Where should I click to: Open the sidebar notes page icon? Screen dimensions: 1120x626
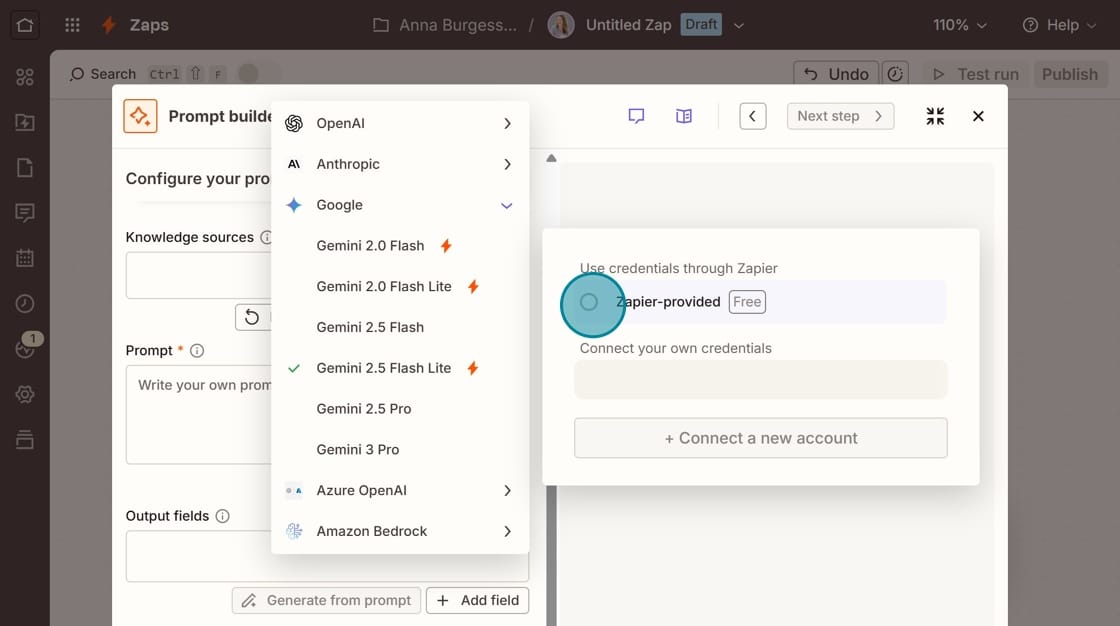(25, 168)
